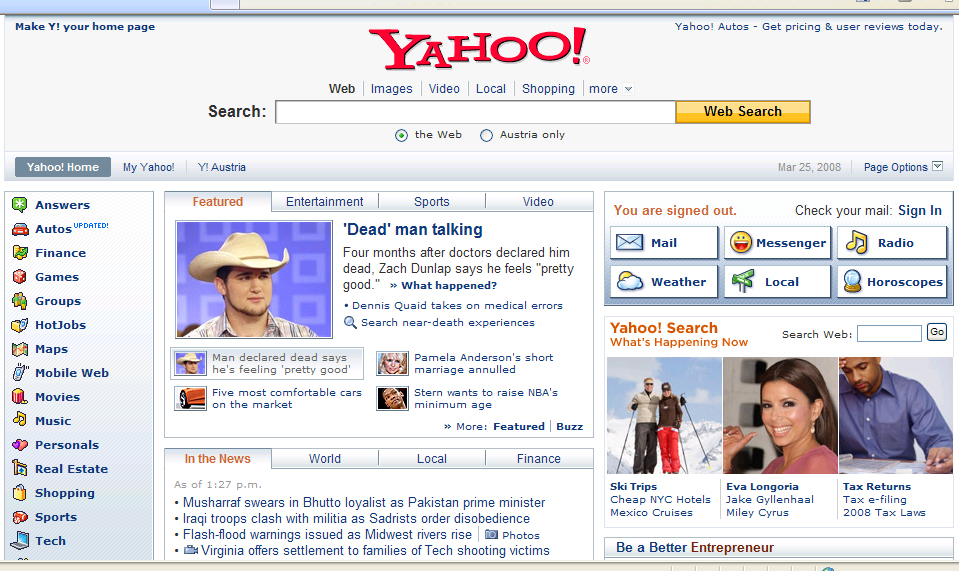
Task: Open the Finance news tab
Action: (x=539, y=459)
